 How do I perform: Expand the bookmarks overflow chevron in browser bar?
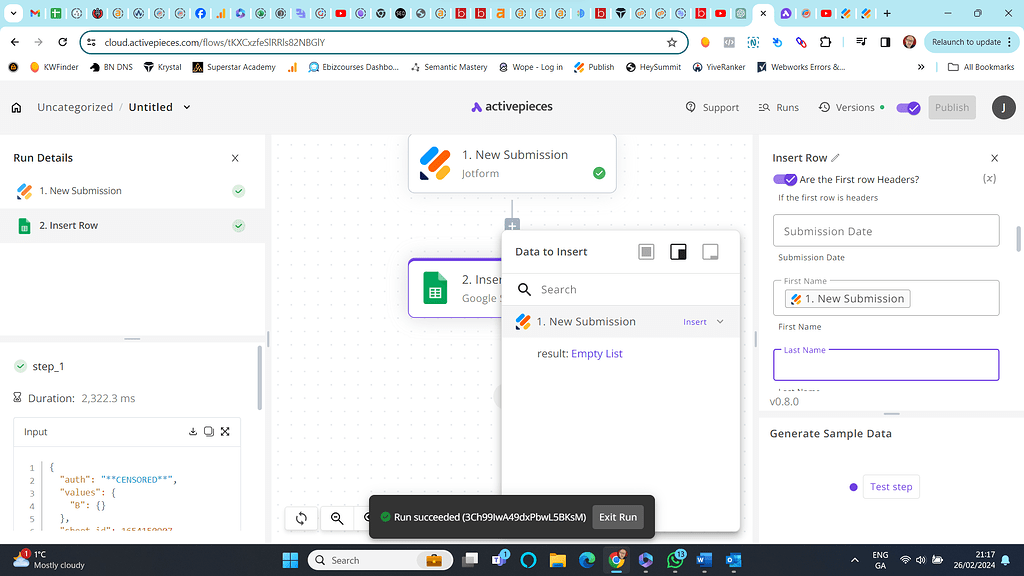(x=921, y=68)
